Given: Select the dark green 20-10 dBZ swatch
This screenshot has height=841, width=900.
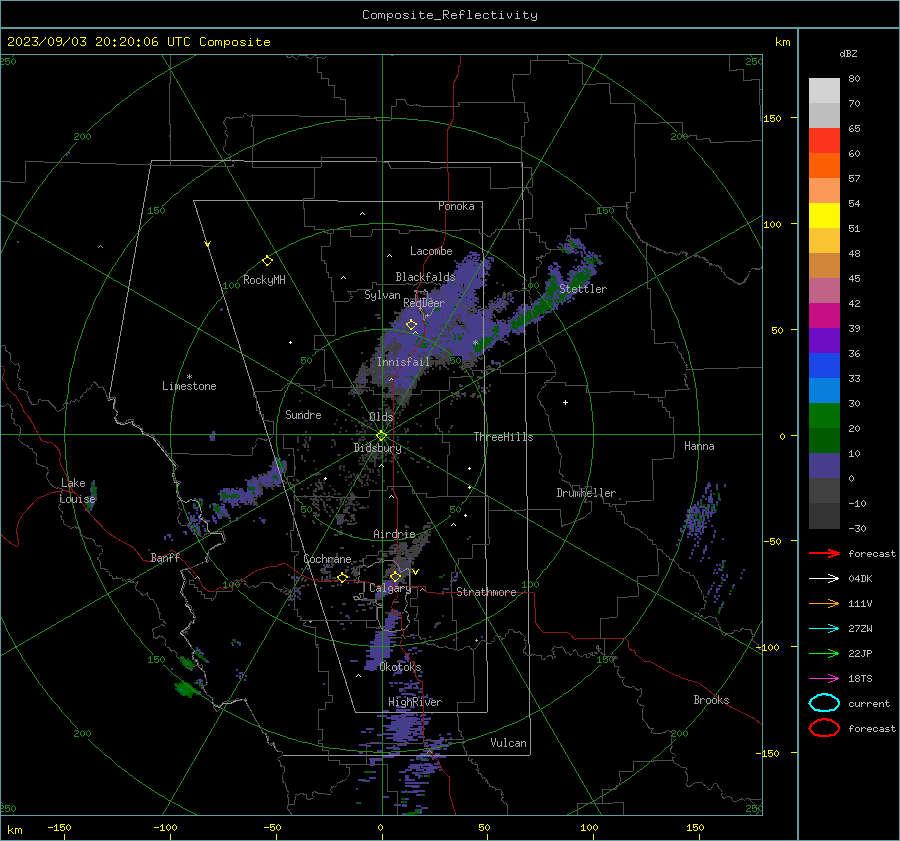Looking at the screenshot, I should pyautogui.click(x=824, y=440).
